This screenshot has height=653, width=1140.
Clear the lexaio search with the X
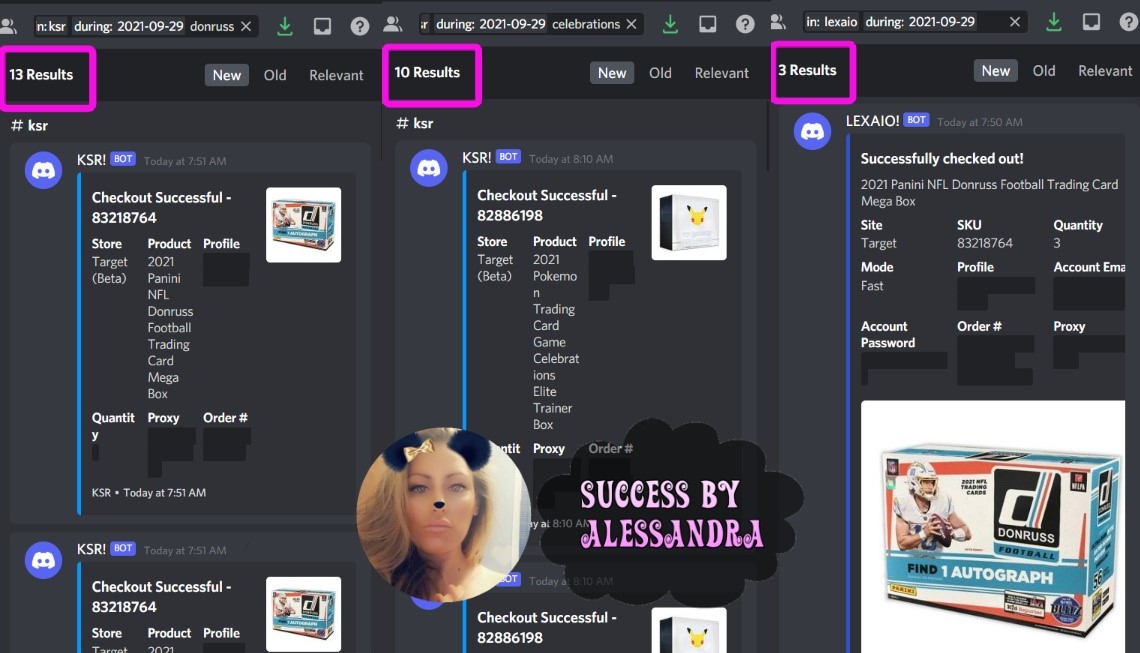pyautogui.click(x=1015, y=22)
